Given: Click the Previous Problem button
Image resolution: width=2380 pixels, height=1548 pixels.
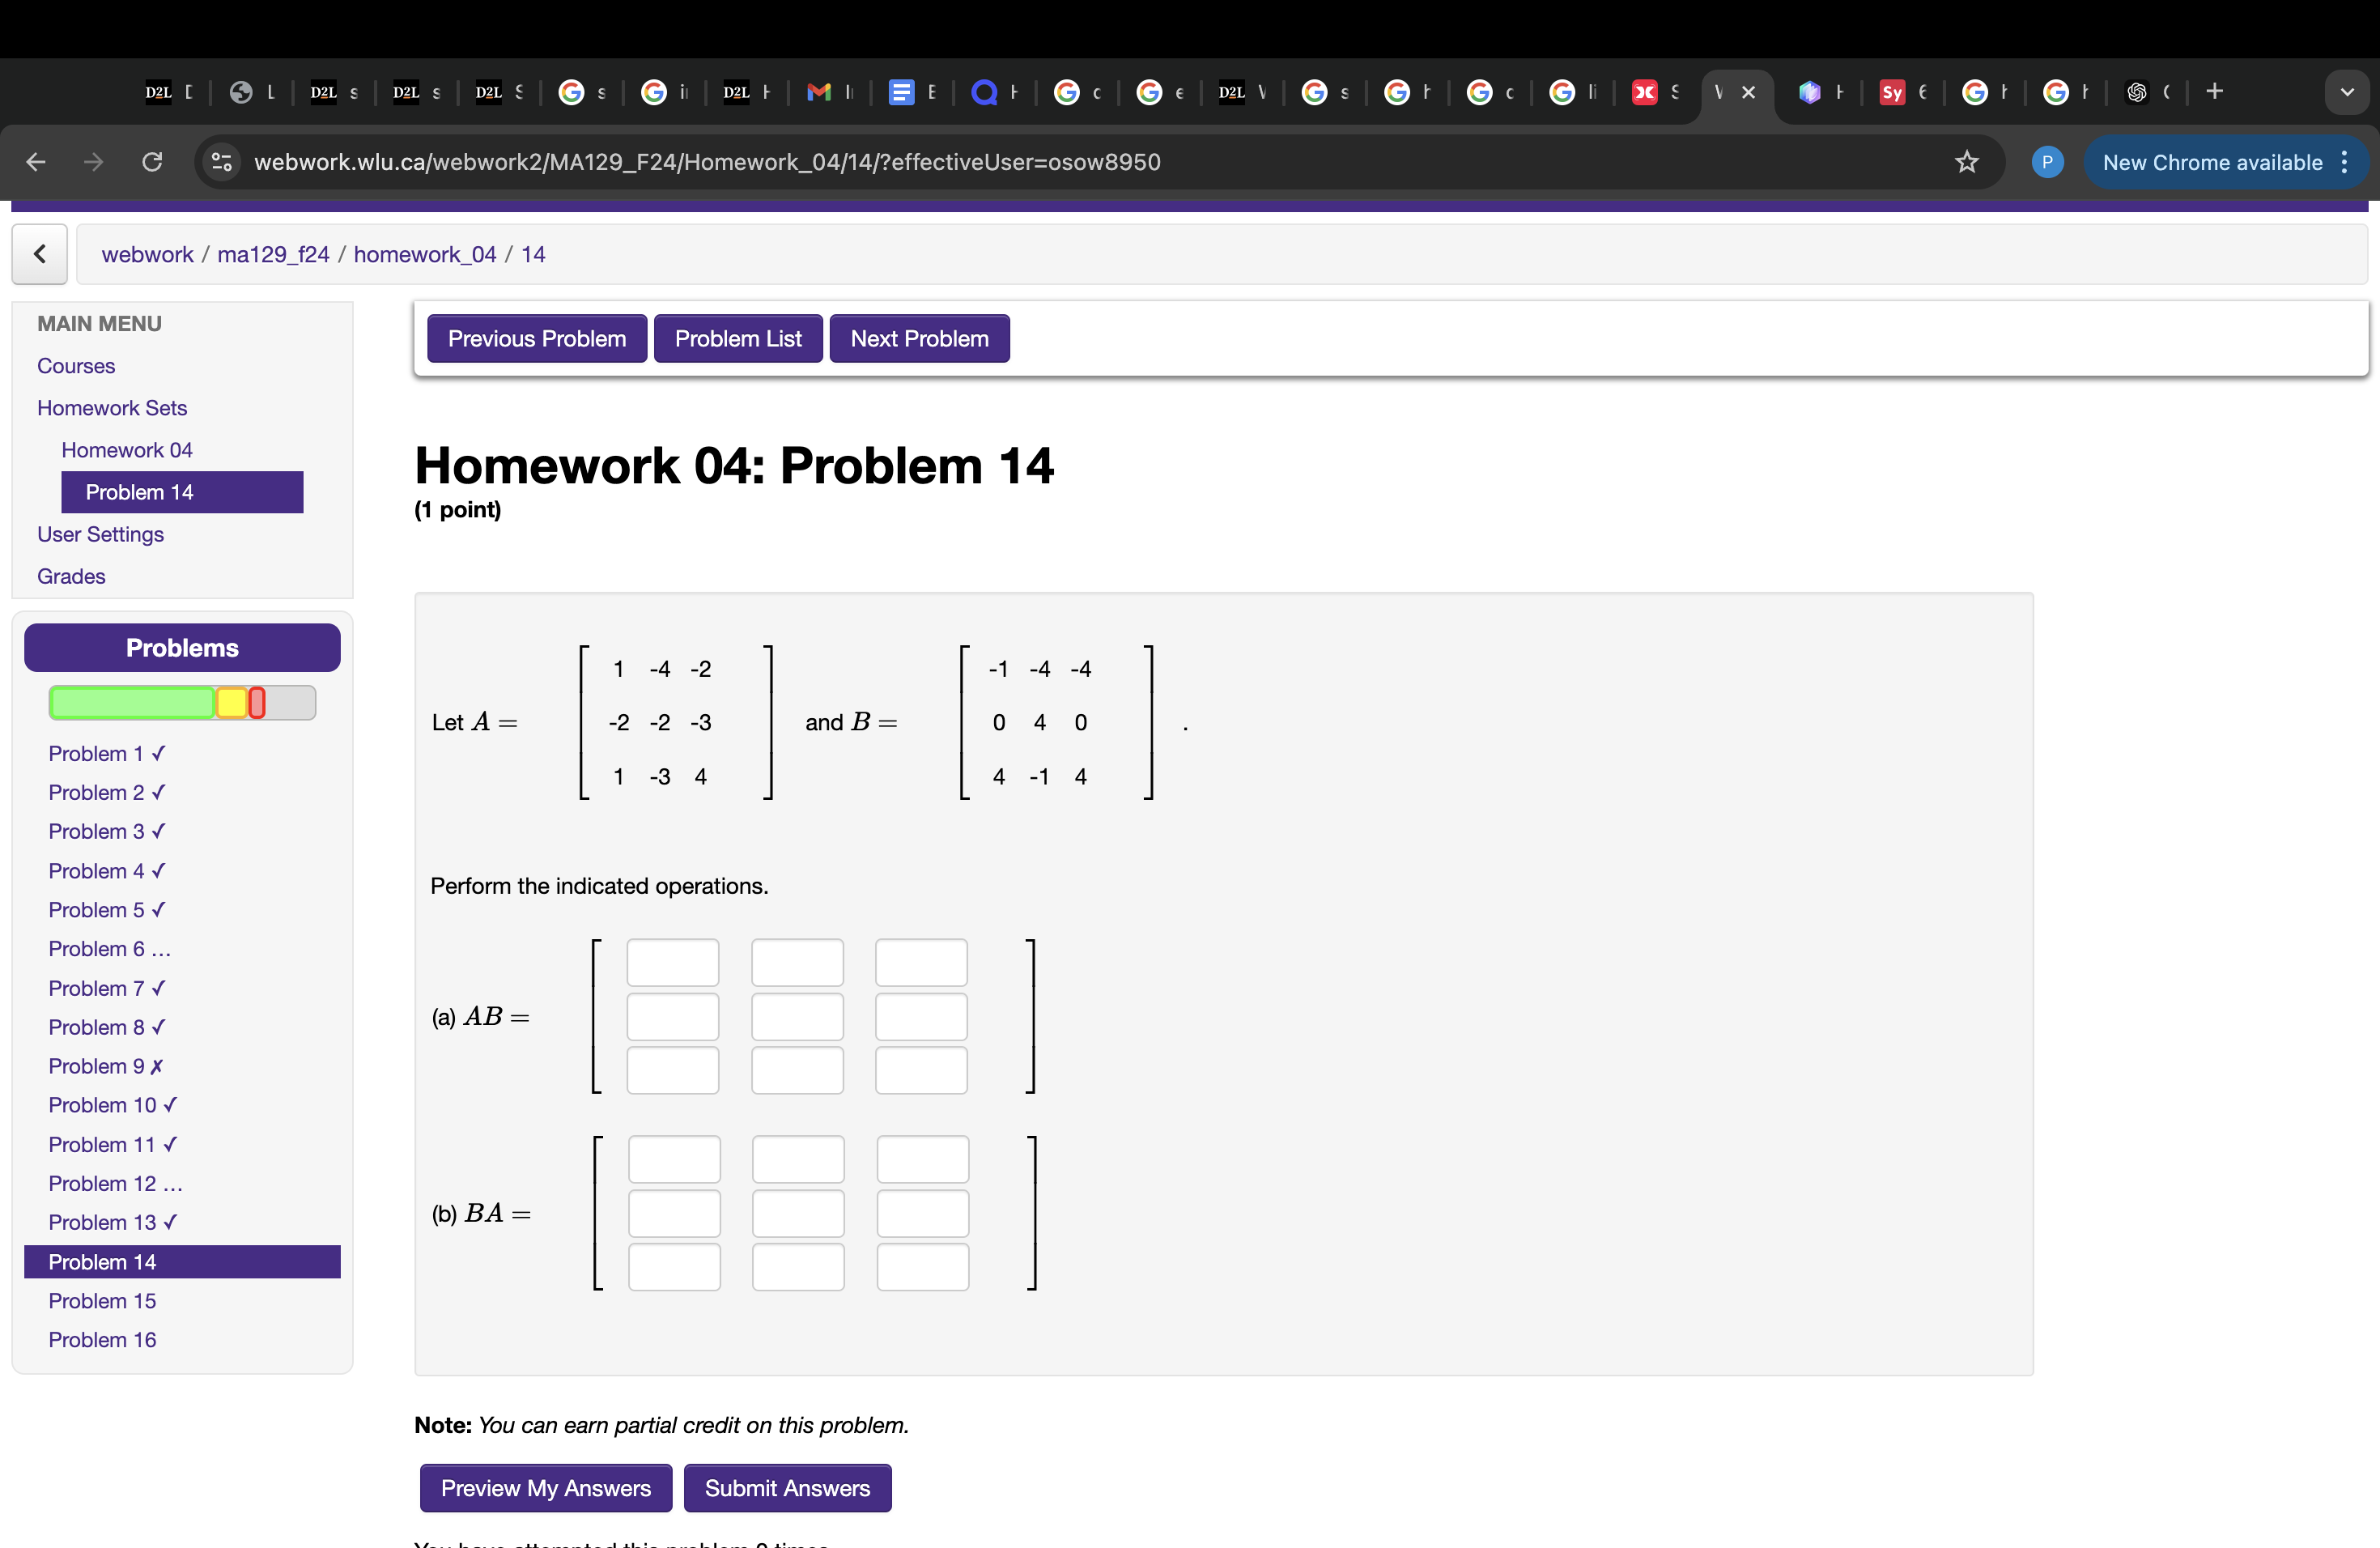Looking at the screenshot, I should [x=537, y=339].
